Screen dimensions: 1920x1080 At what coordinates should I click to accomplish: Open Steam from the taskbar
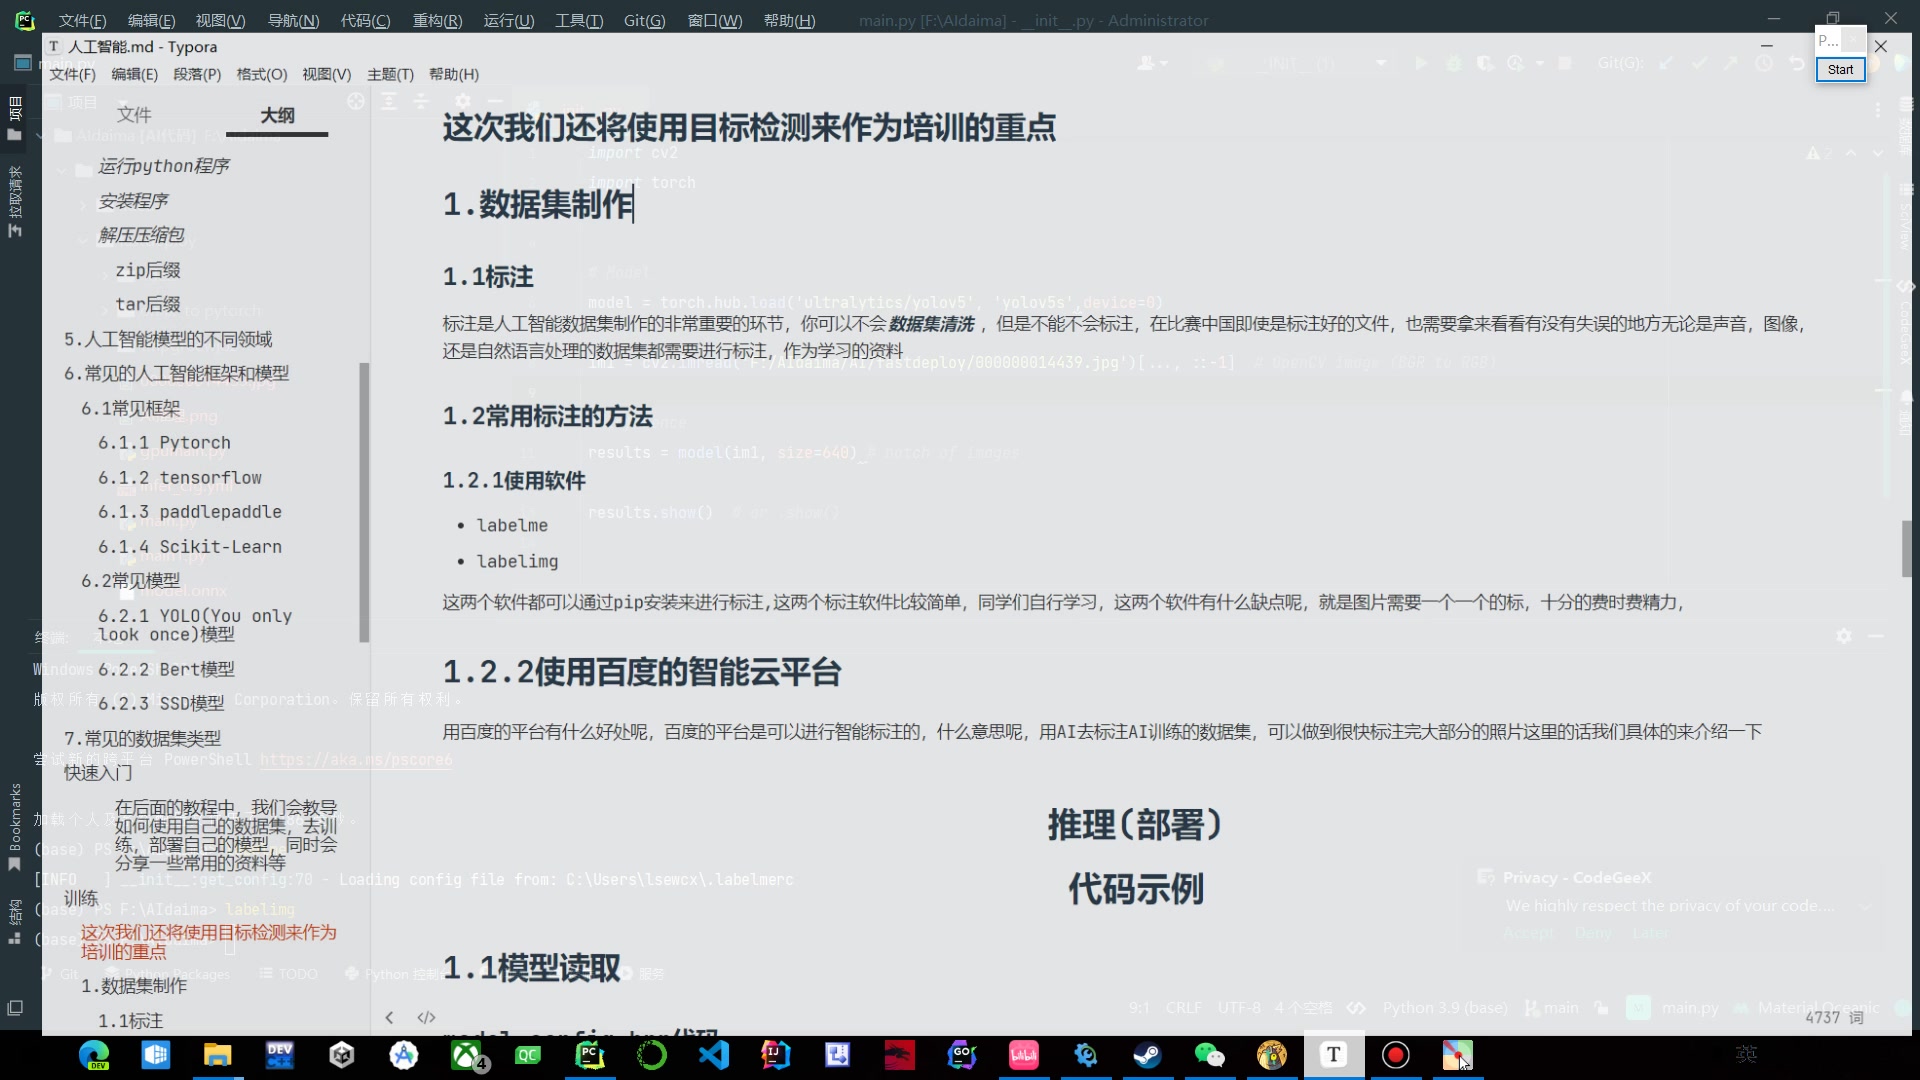[1148, 1055]
